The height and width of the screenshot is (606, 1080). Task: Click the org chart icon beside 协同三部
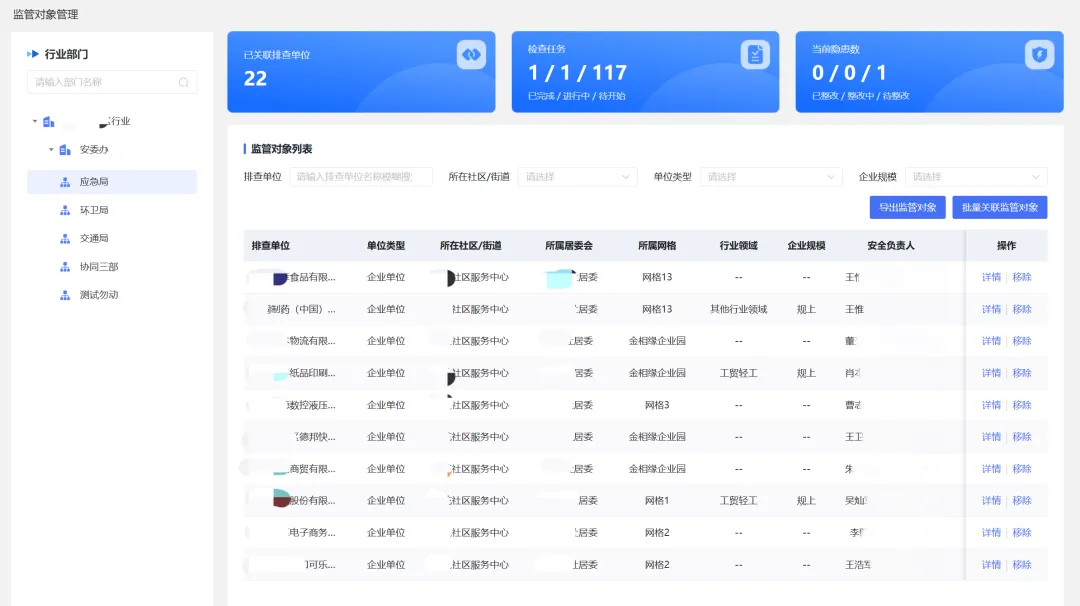pyautogui.click(x=65, y=267)
